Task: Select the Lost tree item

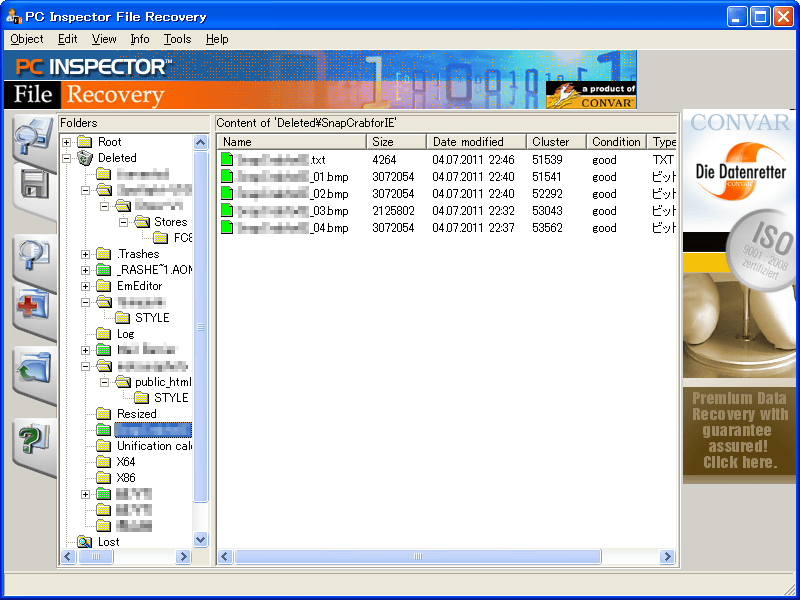Action: (x=108, y=542)
